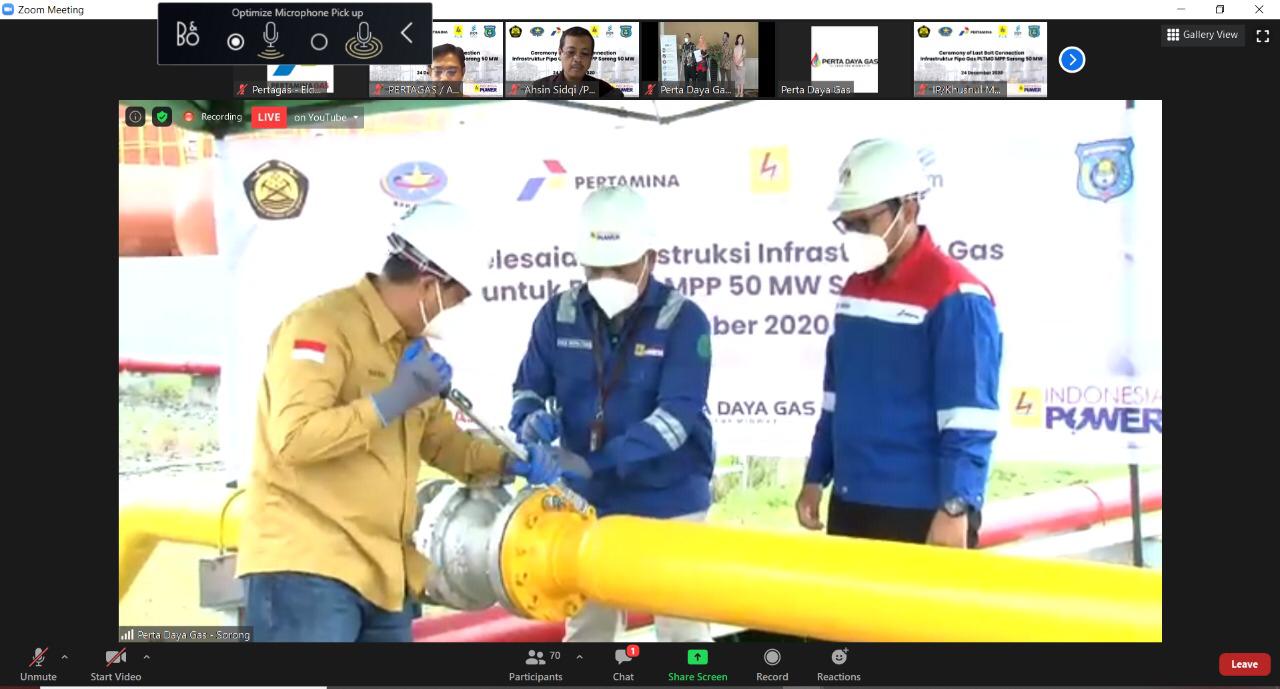Screen dimensions: 1280x689
Task: Click the green encryption shield icon
Action: [162, 116]
